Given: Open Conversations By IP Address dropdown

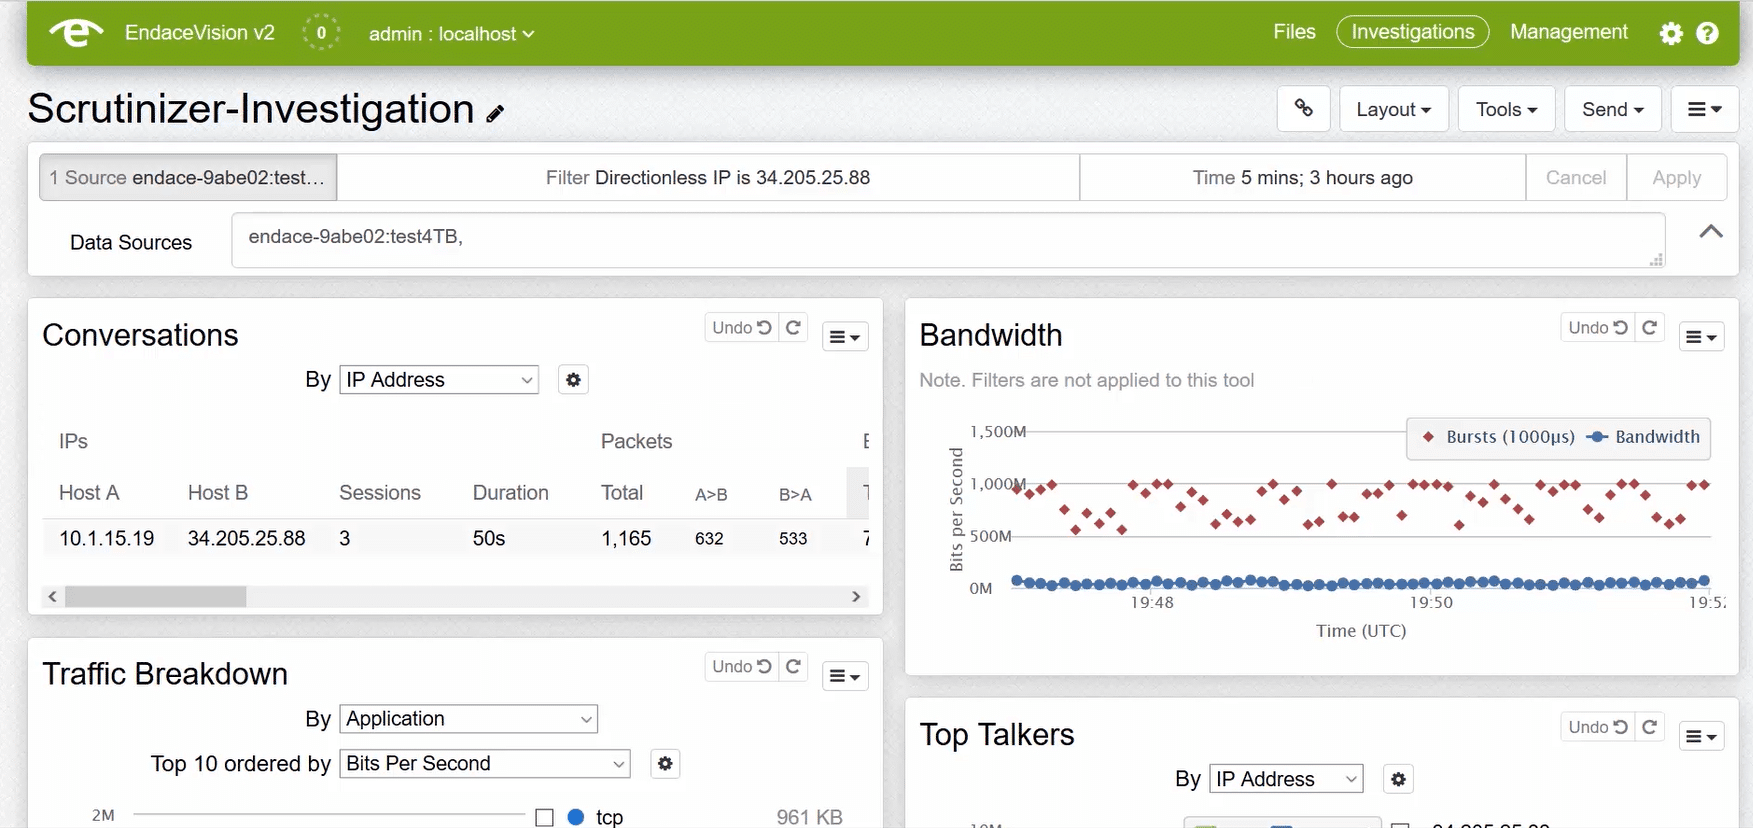Looking at the screenshot, I should click(439, 380).
